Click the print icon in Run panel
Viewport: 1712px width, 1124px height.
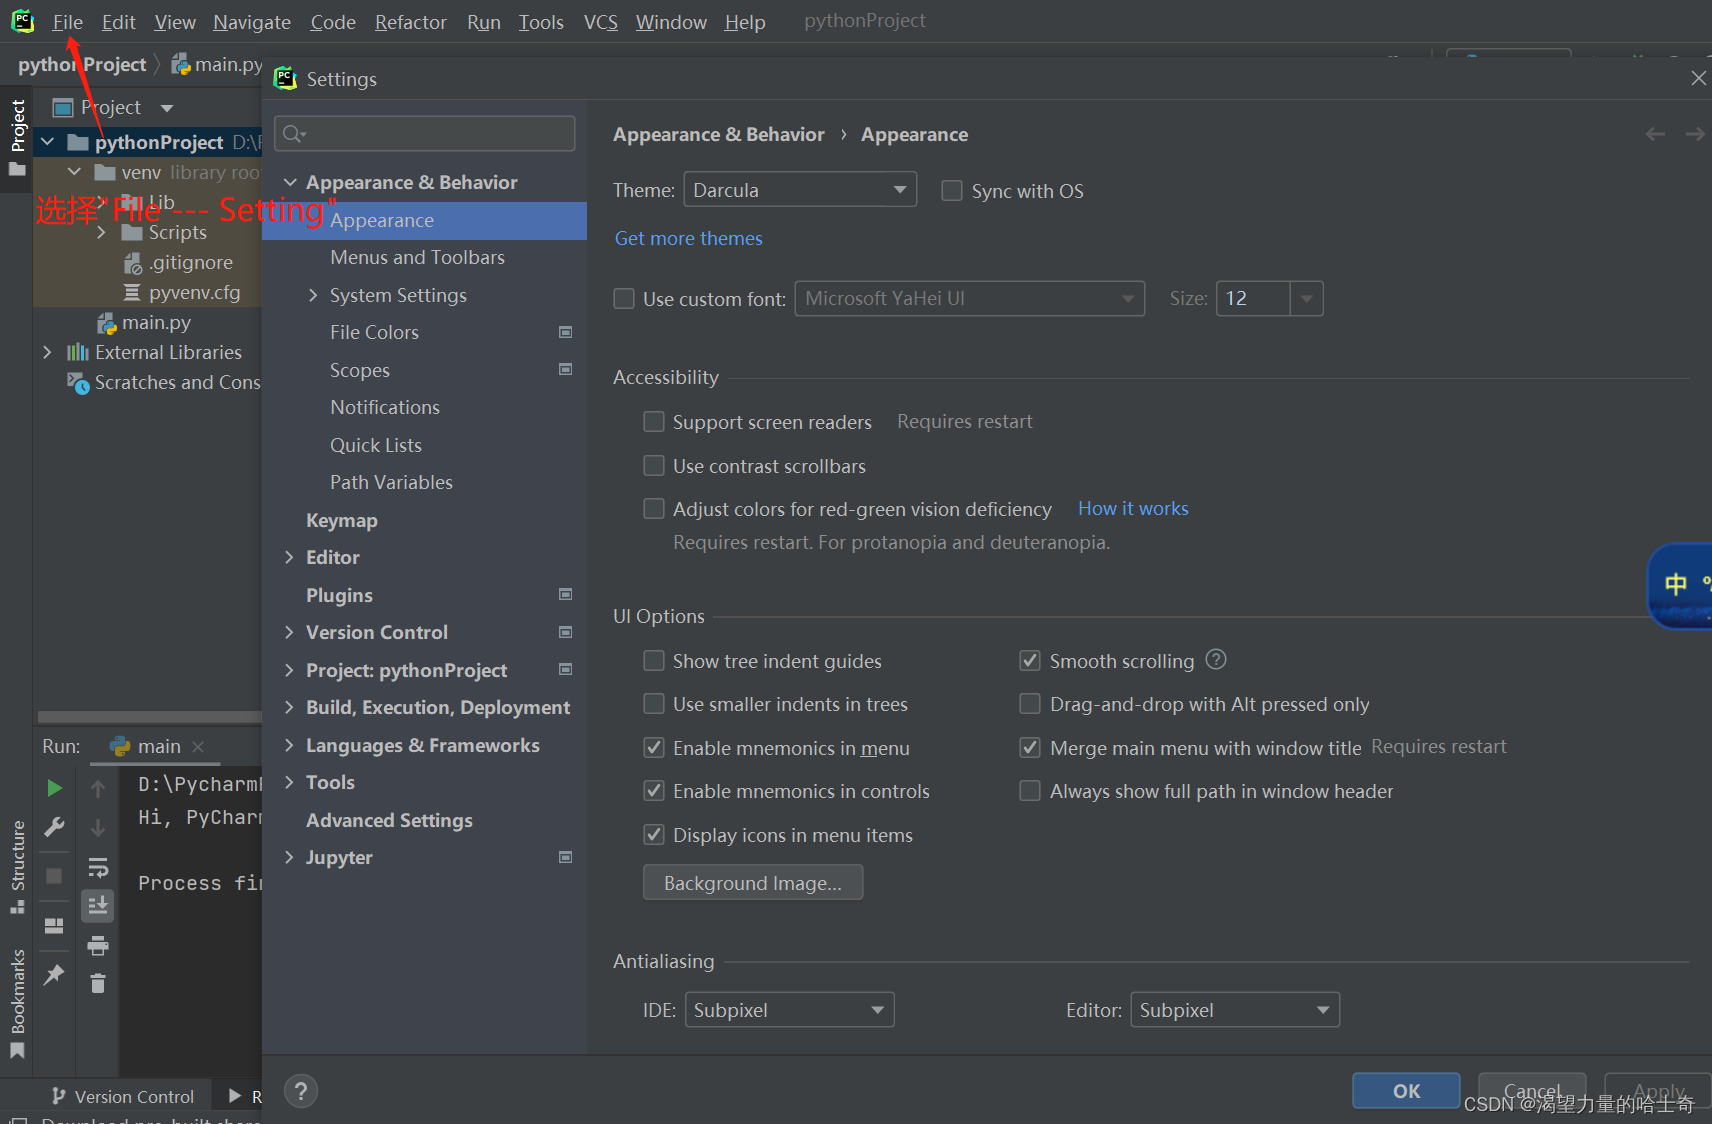[x=98, y=945]
